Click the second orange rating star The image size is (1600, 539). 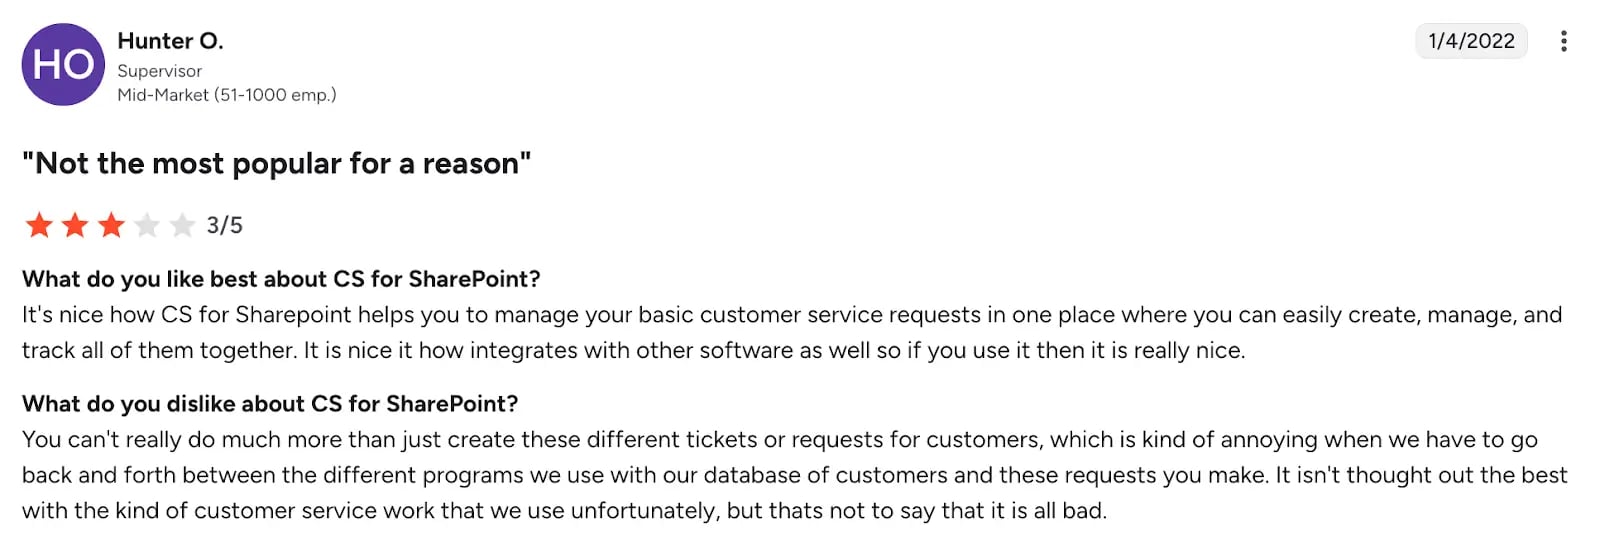click(x=75, y=225)
